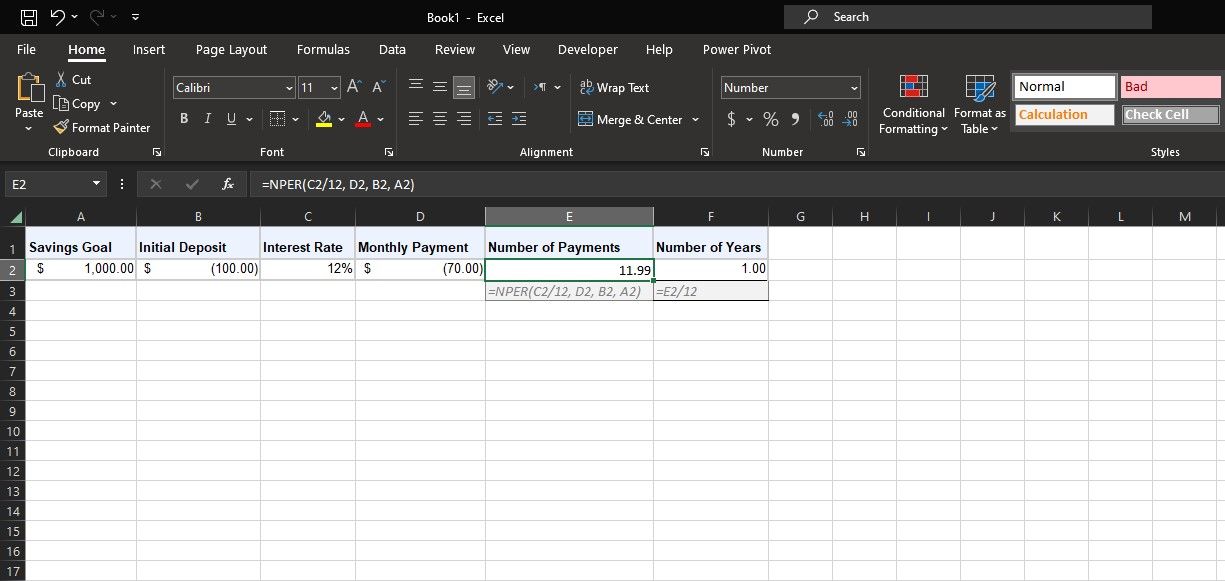Enable Wrap Text for the selection
Image resolution: width=1225 pixels, height=581 pixels.
pyautogui.click(x=614, y=88)
